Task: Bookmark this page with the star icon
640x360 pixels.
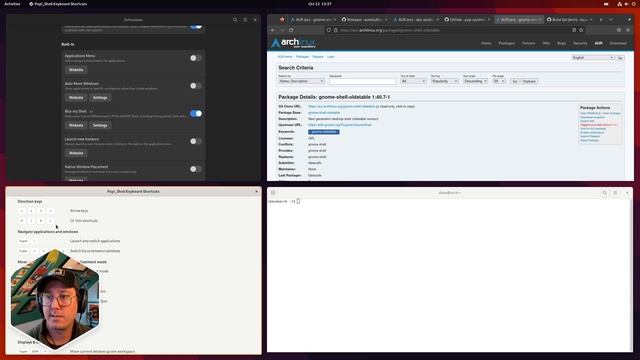Action: pos(581,30)
